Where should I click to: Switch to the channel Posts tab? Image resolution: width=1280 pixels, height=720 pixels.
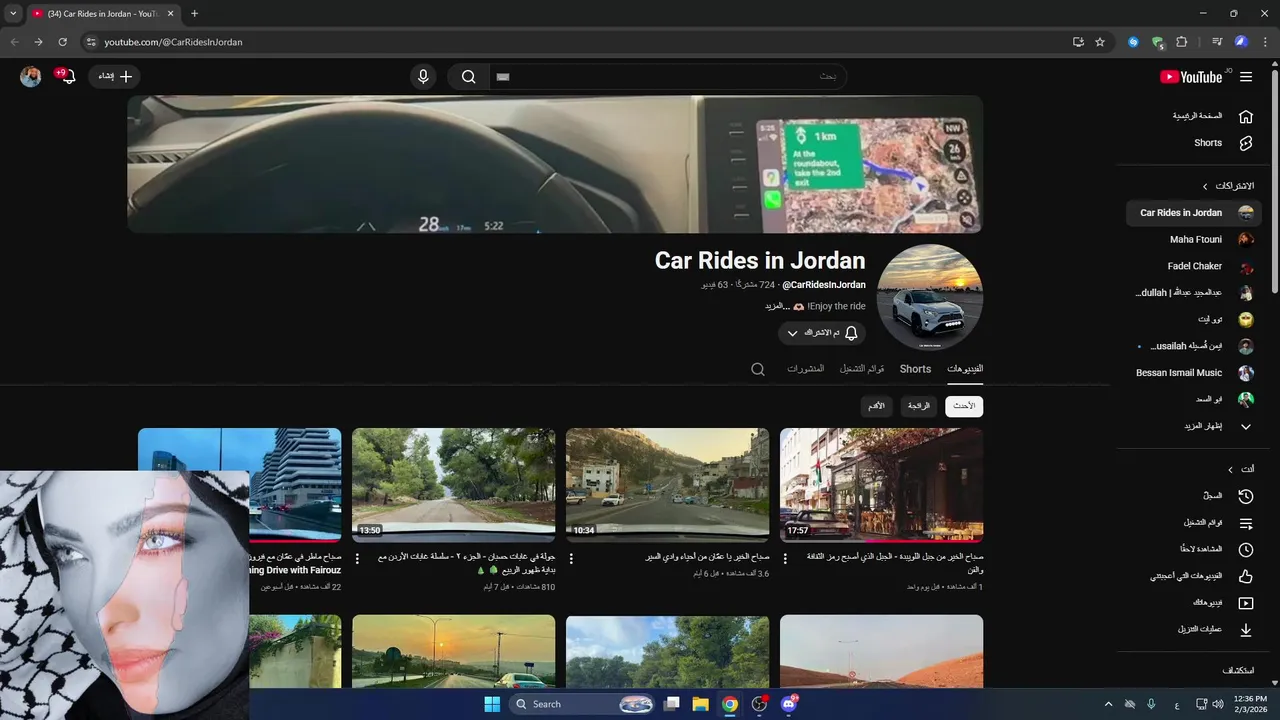click(805, 369)
